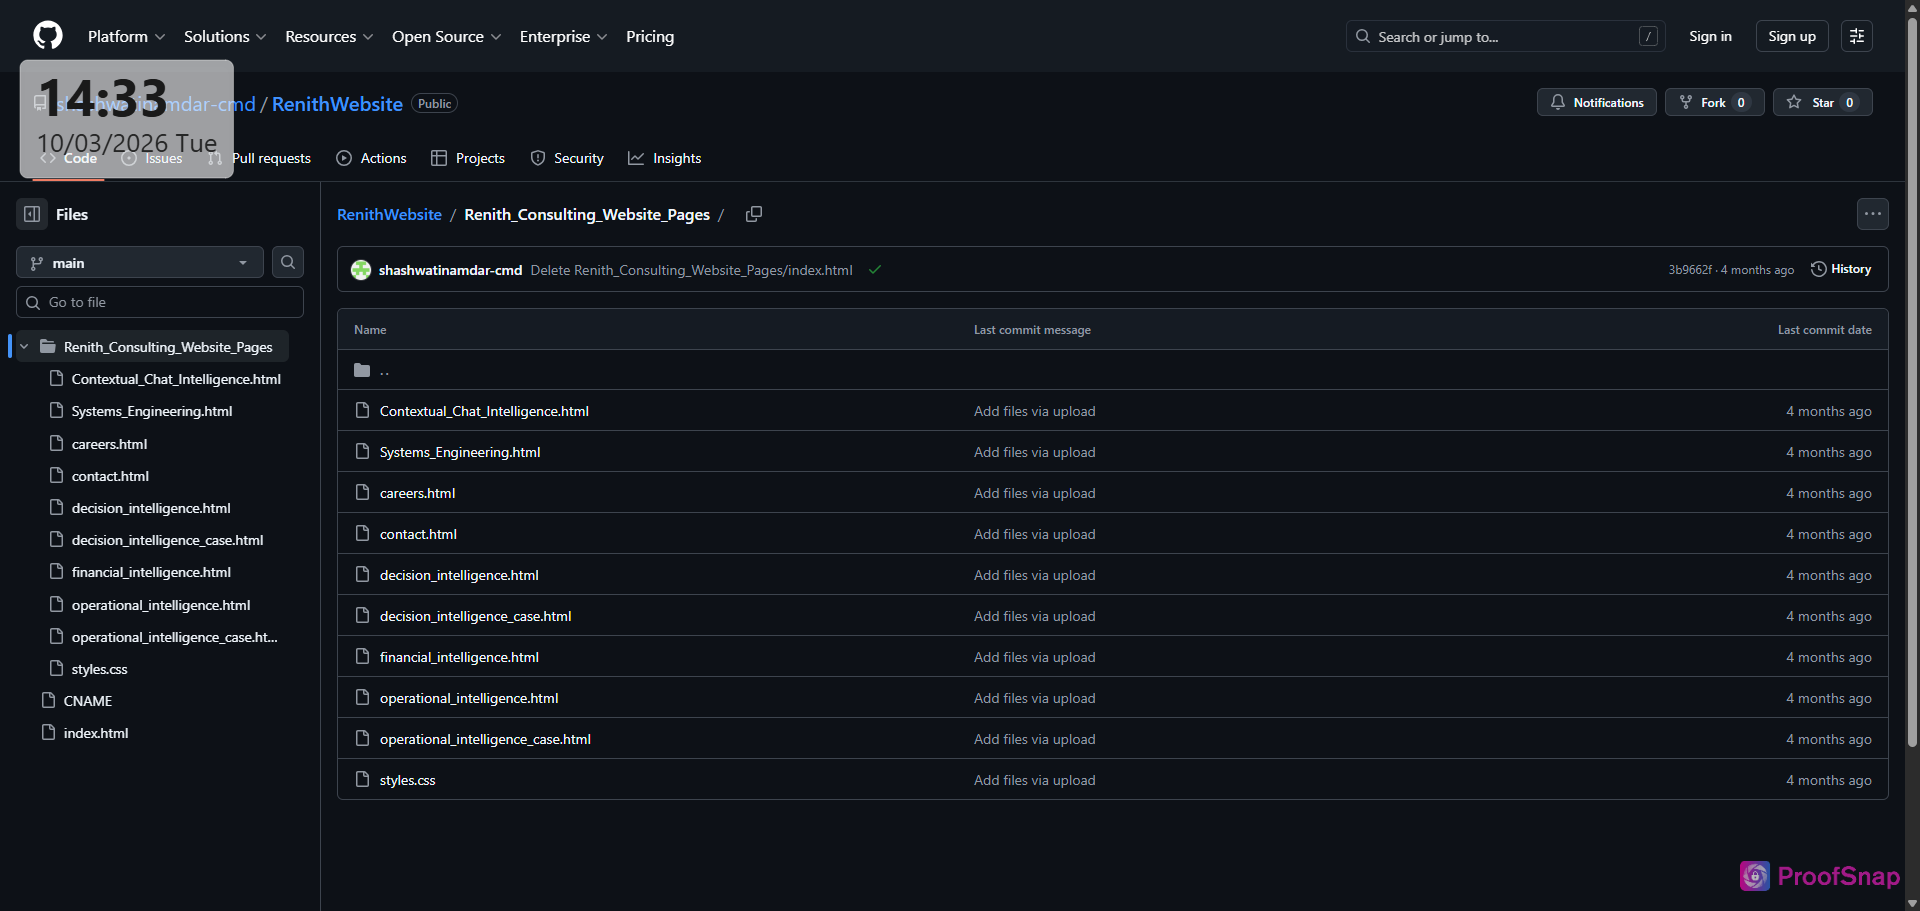Search files using the magnifier button
This screenshot has width=1920, height=911.
pyautogui.click(x=288, y=262)
